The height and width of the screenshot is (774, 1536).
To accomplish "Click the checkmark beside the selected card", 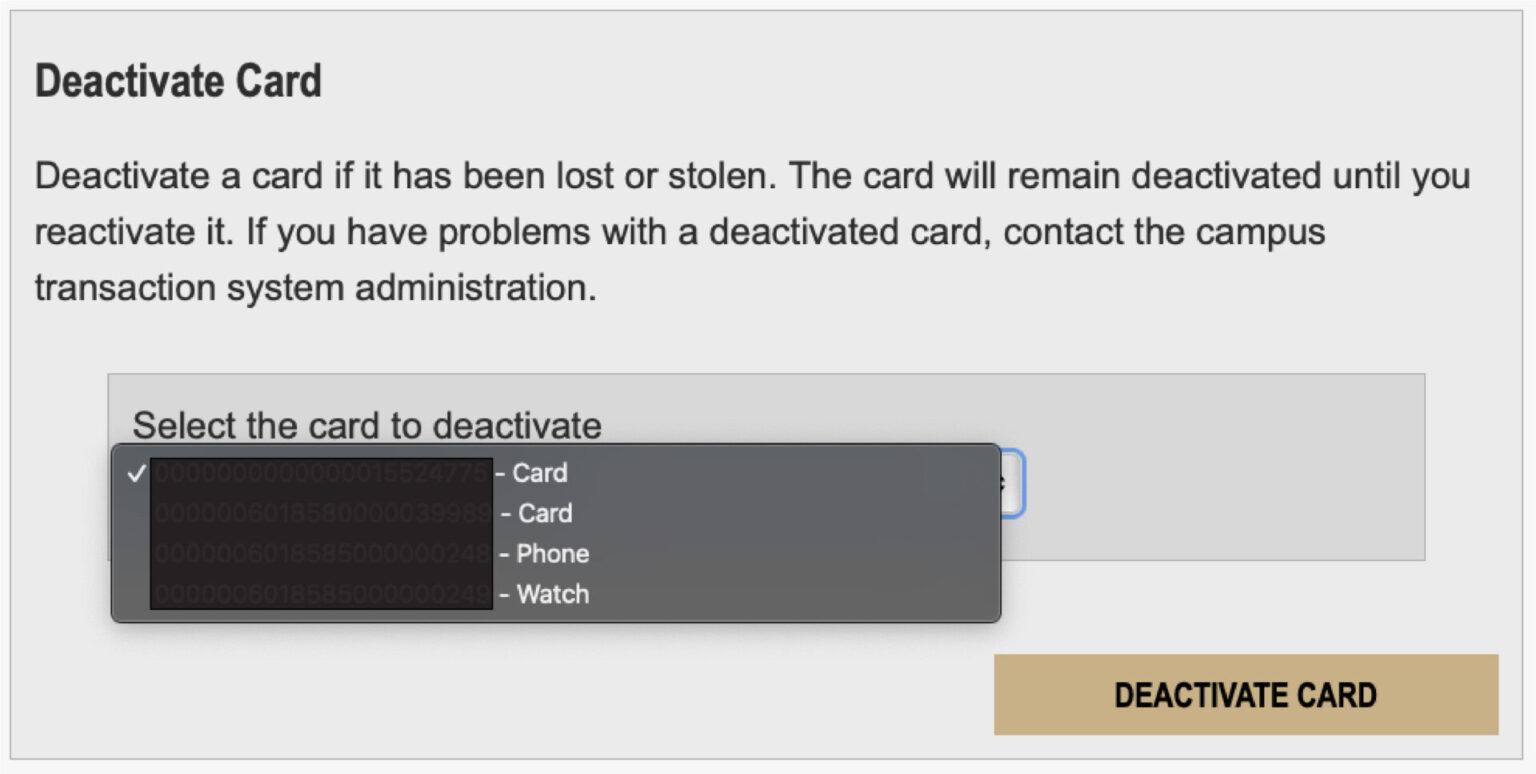I will [x=135, y=473].
